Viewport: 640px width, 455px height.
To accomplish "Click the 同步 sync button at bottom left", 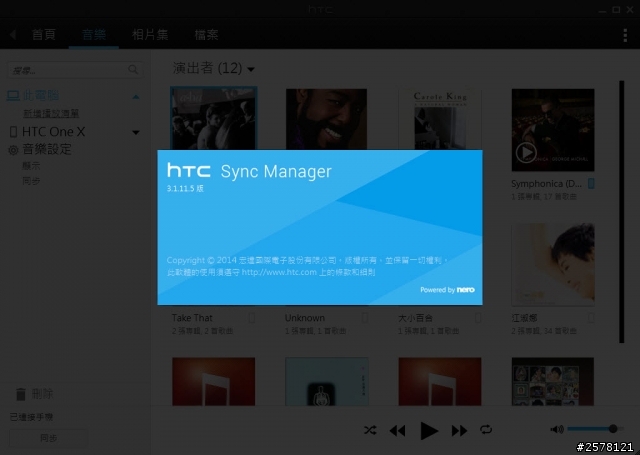I will (48, 438).
